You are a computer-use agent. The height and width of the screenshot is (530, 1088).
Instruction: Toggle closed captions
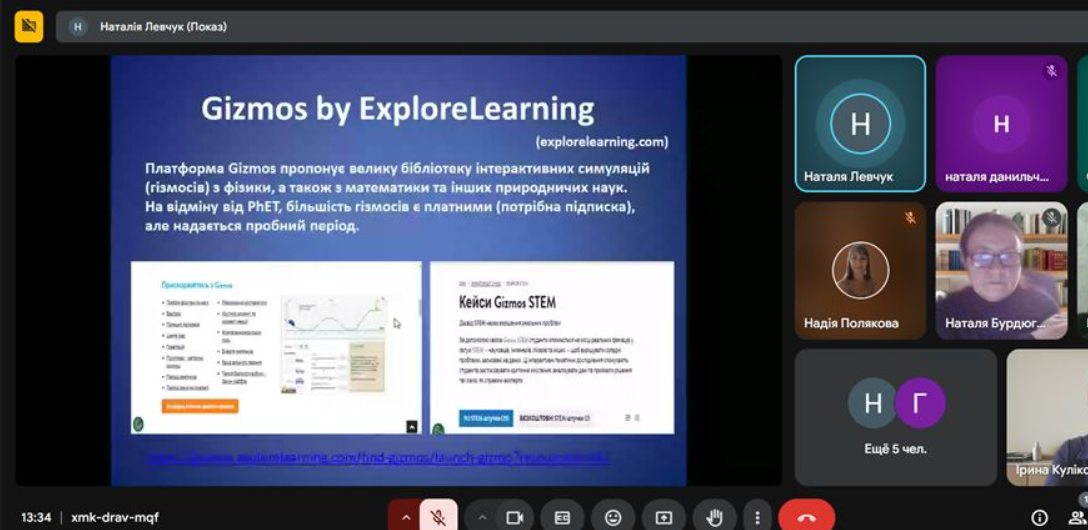[x=562, y=518]
